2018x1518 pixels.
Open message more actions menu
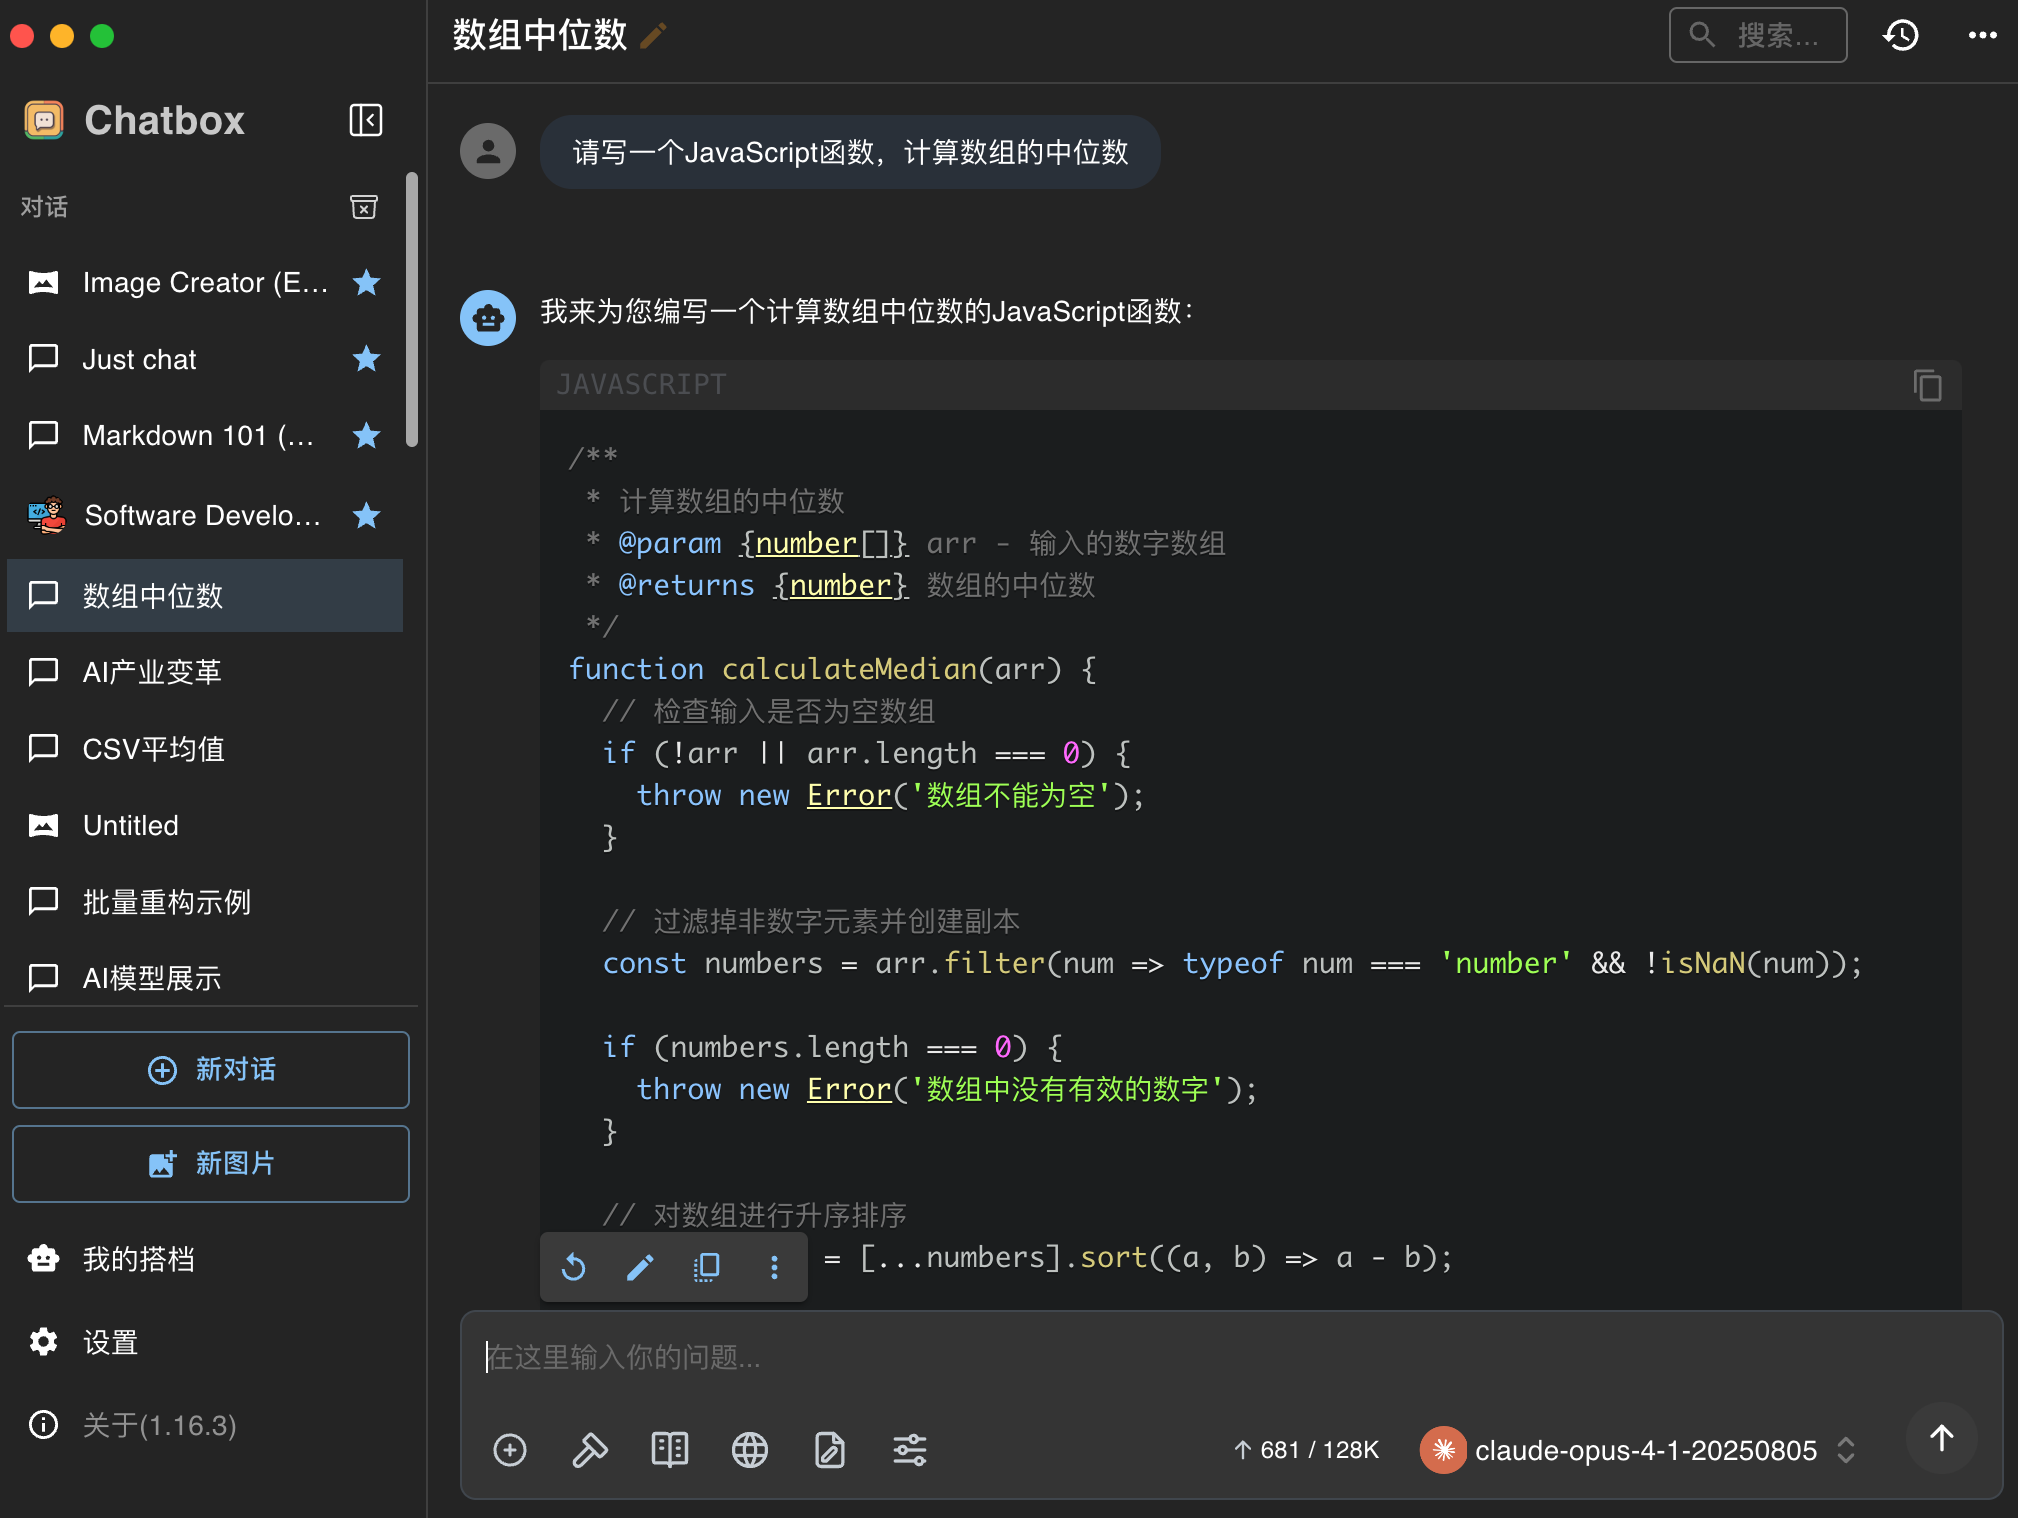774,1267
